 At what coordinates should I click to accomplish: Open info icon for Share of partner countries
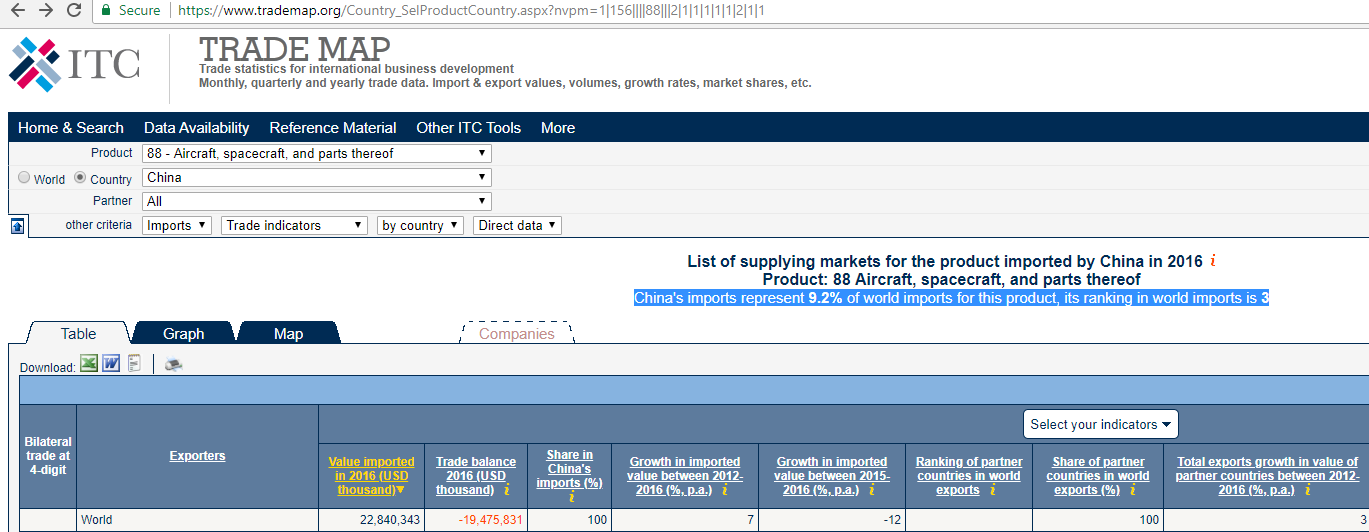point(1133,490)
